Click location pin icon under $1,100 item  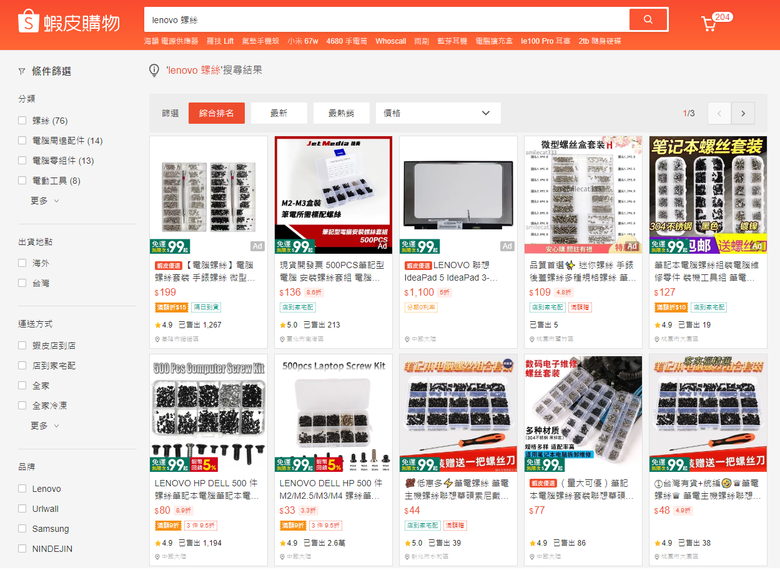tap(407, 339)
